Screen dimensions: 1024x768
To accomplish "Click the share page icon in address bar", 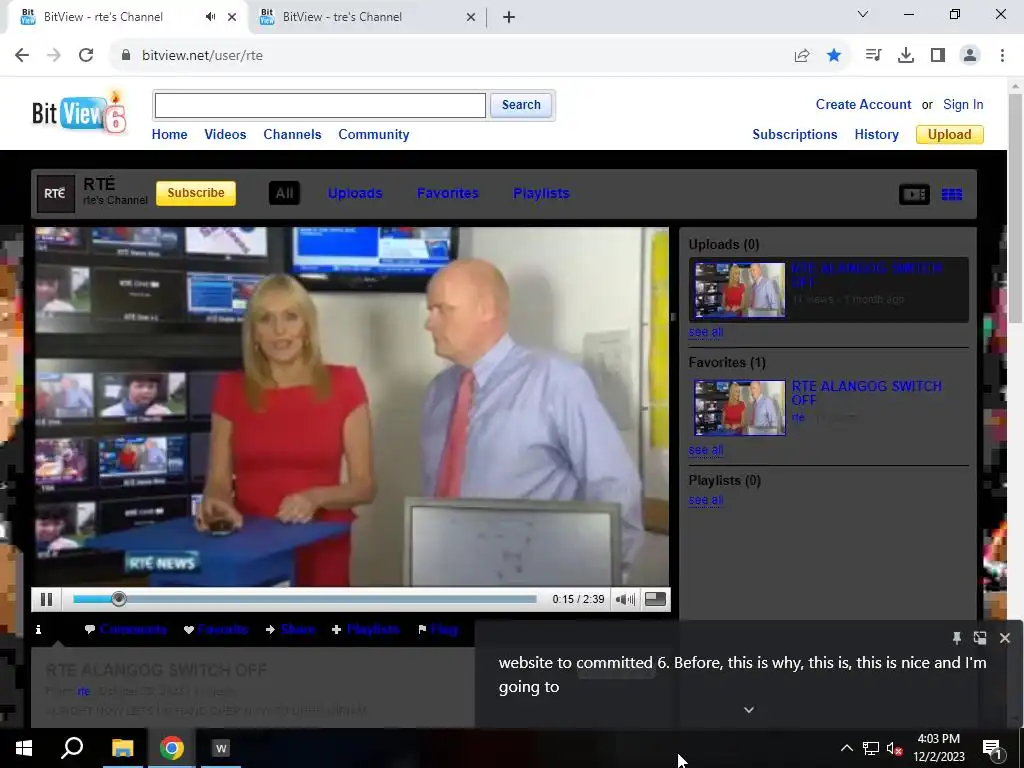I will 802,56.
